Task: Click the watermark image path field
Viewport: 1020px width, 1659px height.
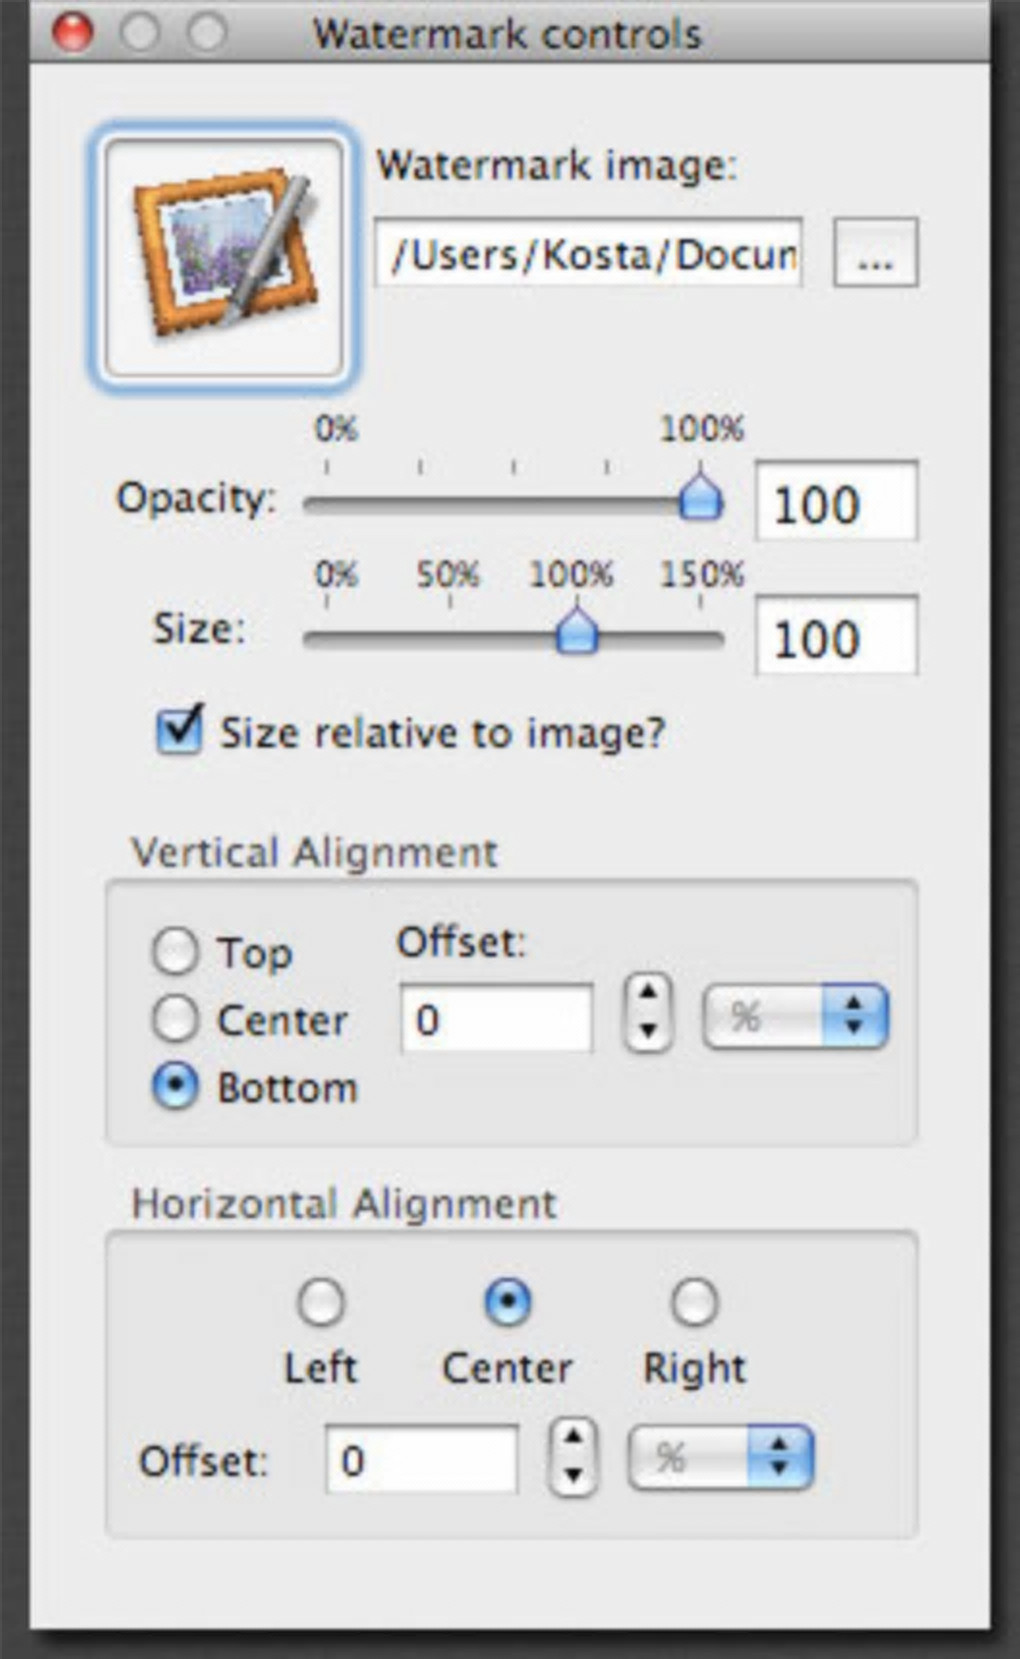Action: click(x=588, y=254)
